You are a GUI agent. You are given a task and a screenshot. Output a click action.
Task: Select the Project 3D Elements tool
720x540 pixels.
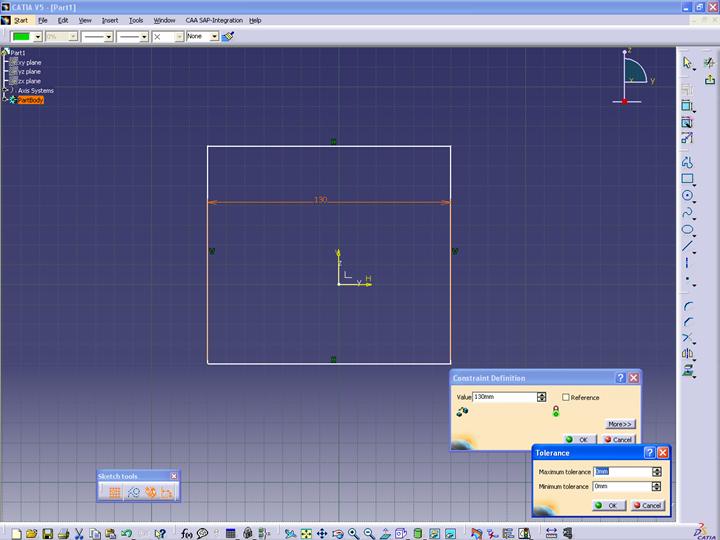pyautogui.click(x=687, y=370)
